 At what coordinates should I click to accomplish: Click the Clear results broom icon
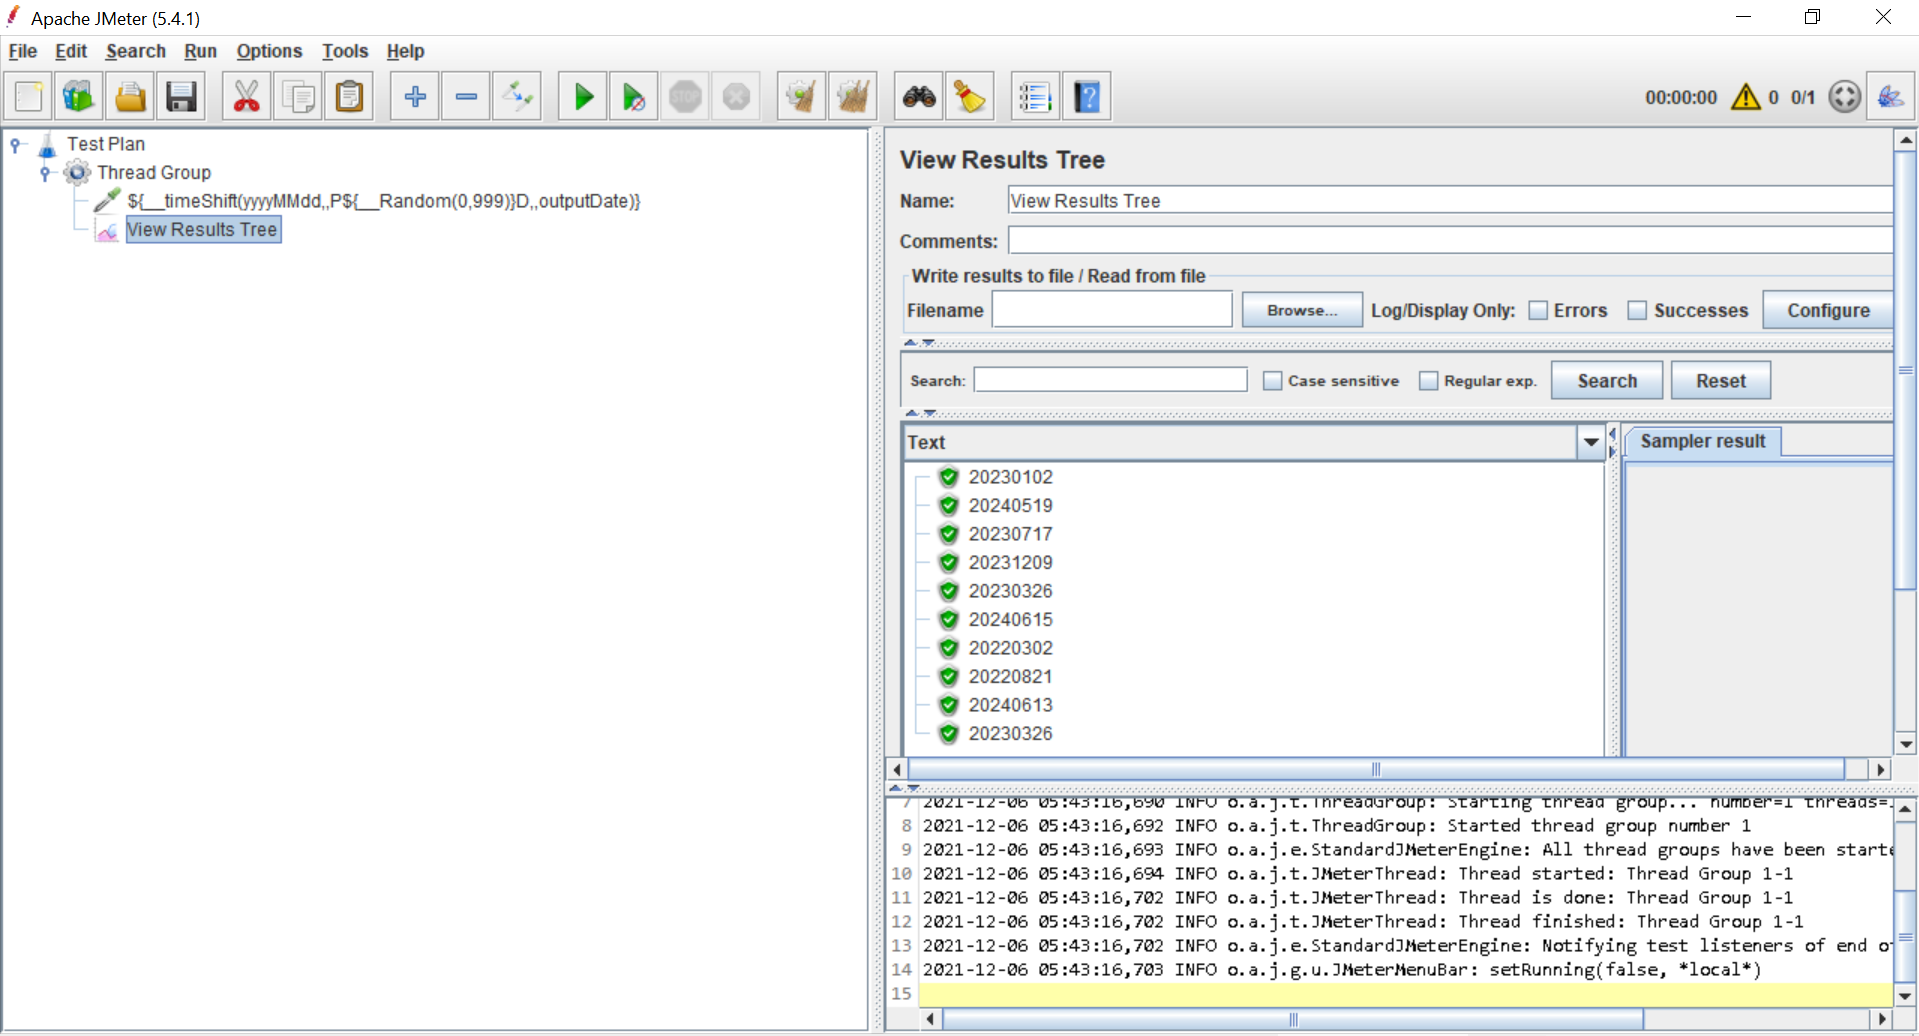801,97
